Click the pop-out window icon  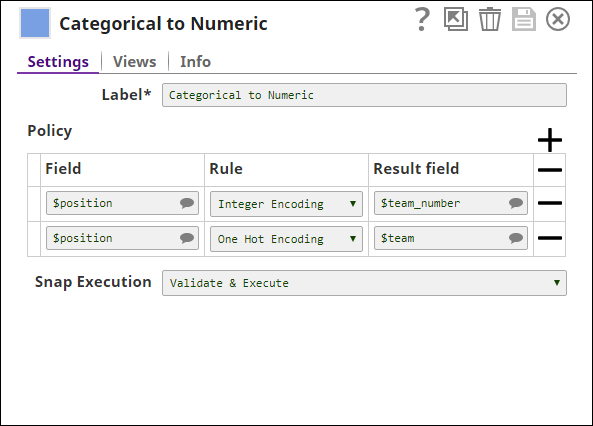(x=456, y=19)
